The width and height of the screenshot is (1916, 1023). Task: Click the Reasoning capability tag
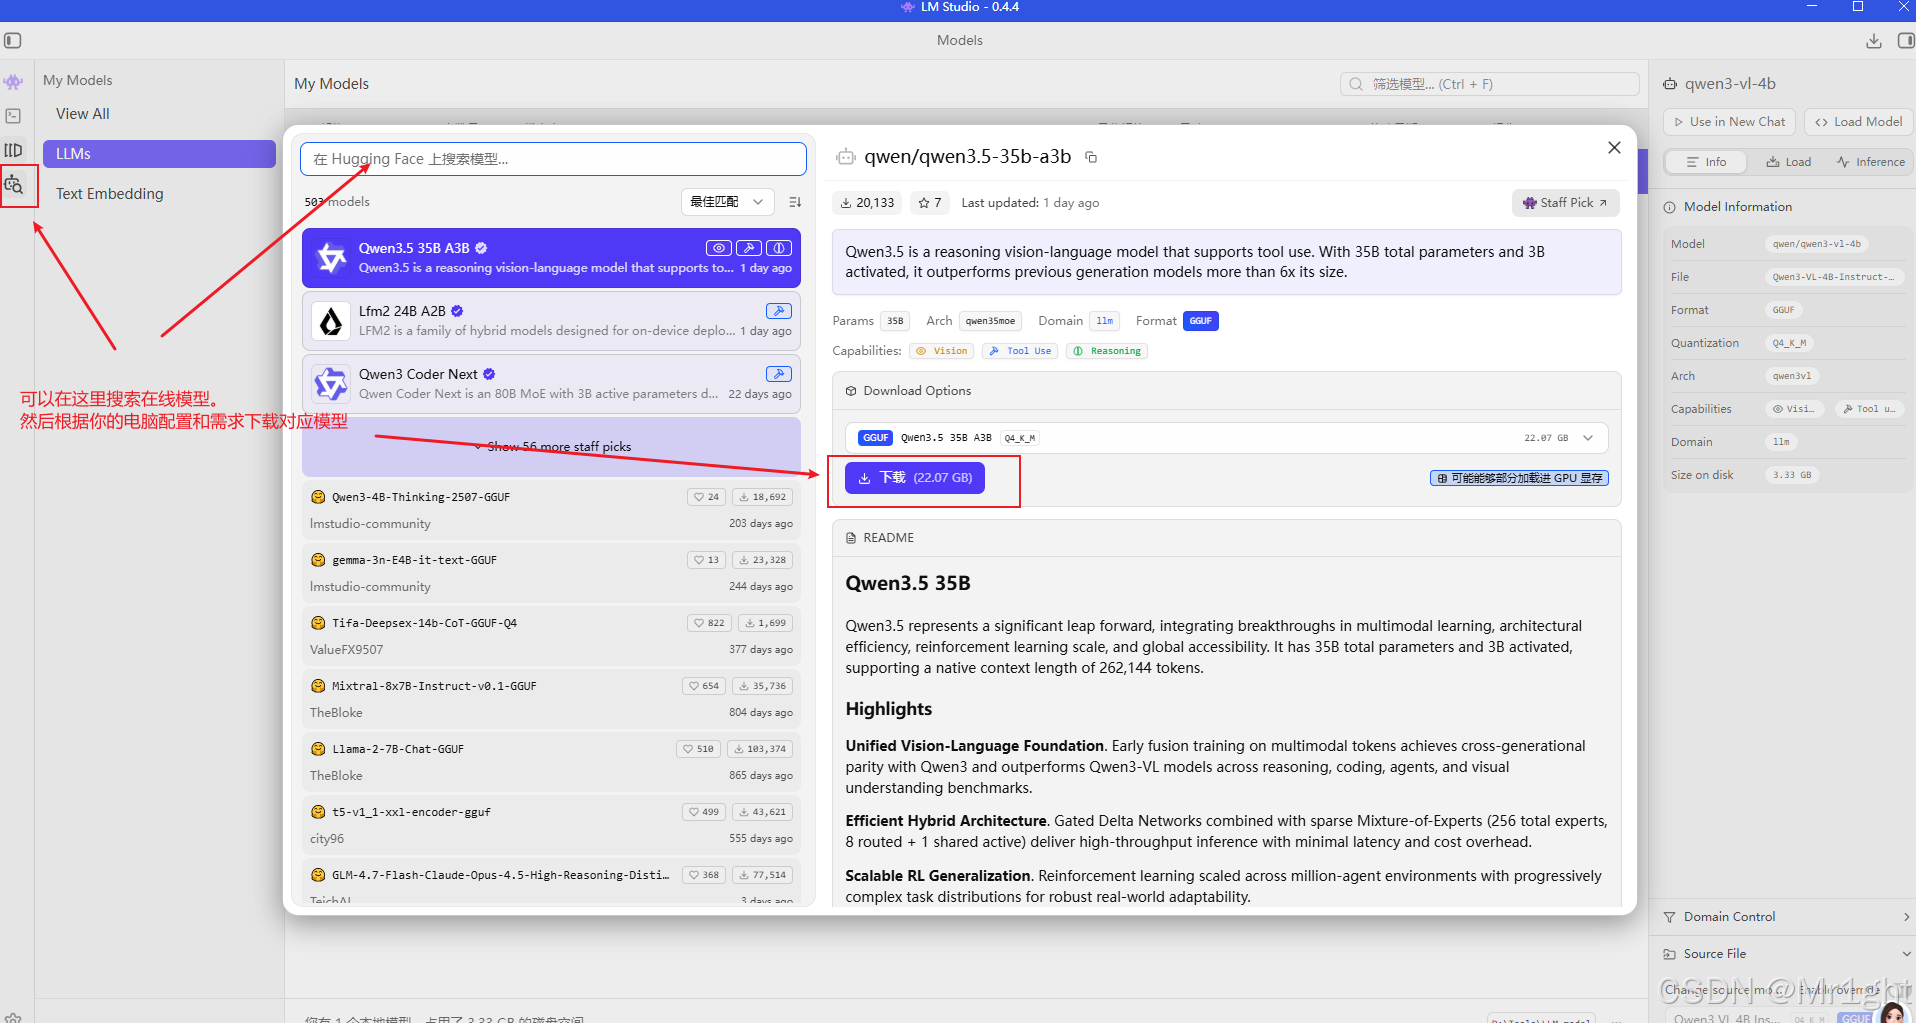[x=1107, y=351]
